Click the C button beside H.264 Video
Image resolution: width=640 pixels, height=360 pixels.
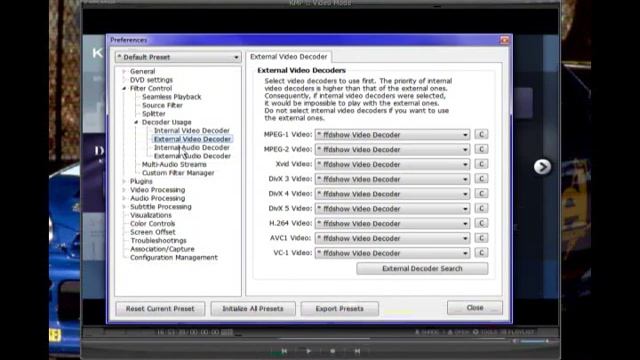(481, 223)
